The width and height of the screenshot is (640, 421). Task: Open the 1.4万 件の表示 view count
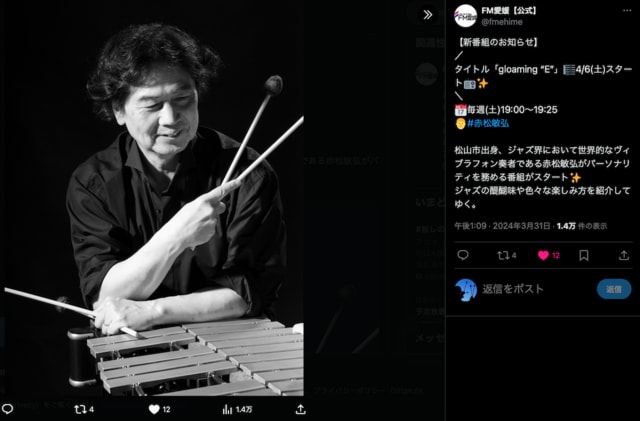[x=582, y=226]
